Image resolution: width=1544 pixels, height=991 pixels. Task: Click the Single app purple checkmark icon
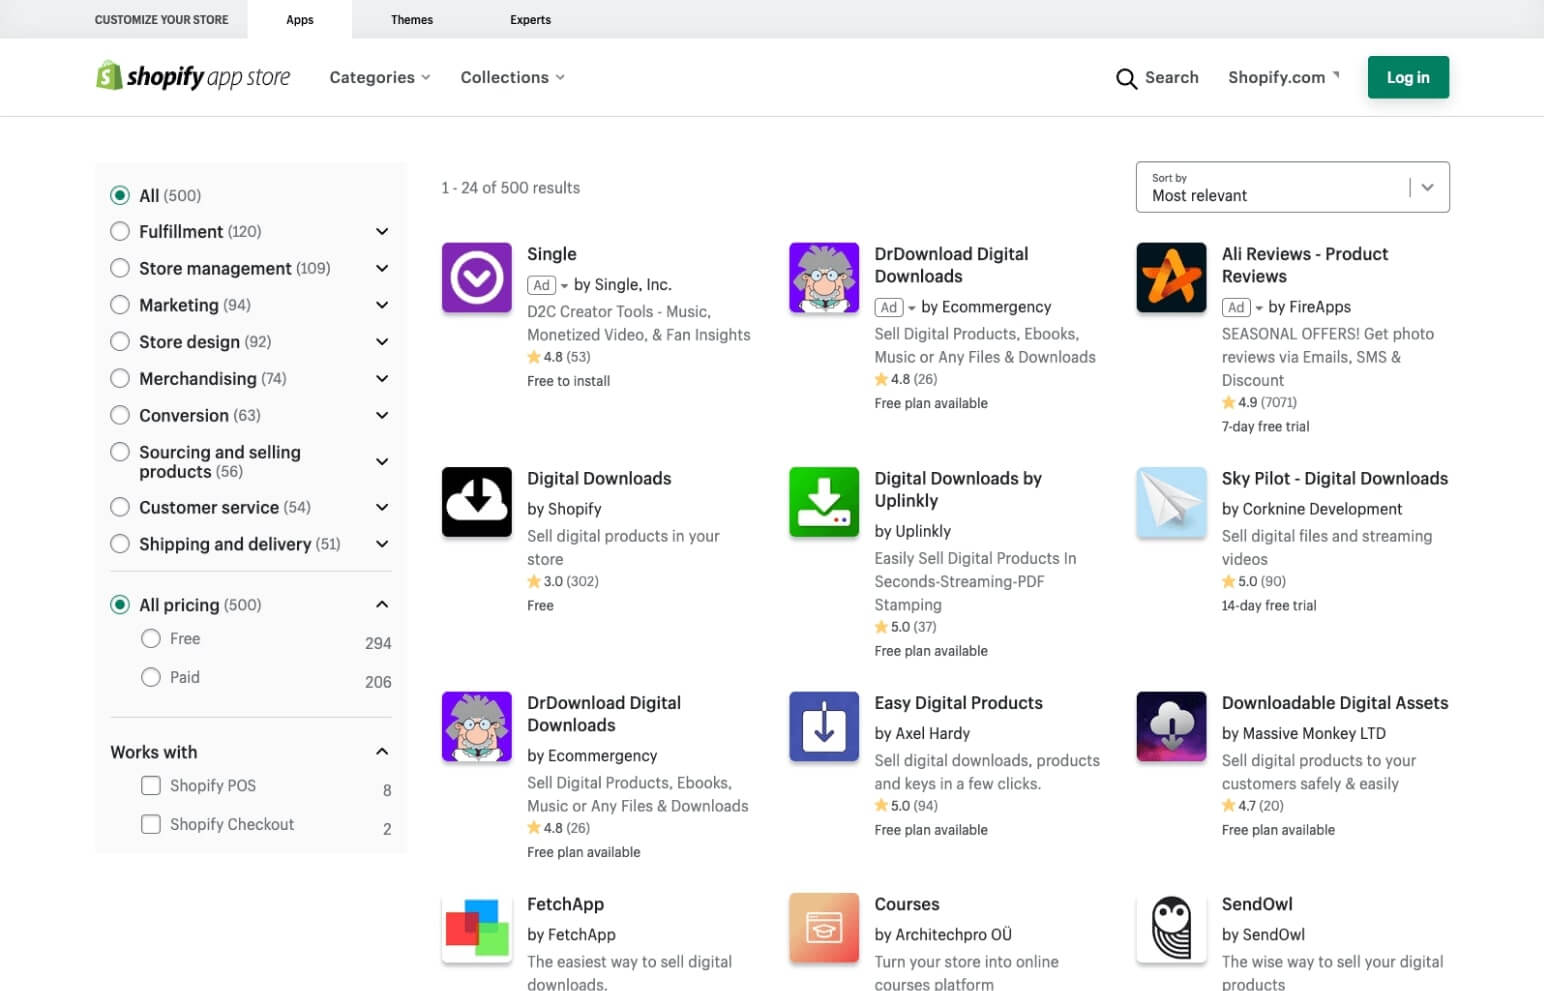tap(476, 278)
